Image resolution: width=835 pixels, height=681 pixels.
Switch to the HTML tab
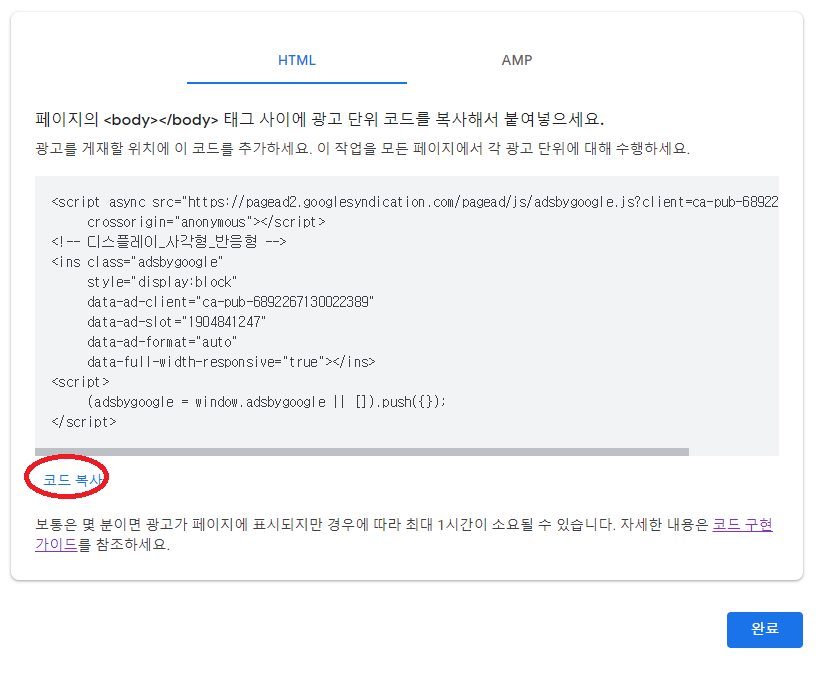point(297,60)
